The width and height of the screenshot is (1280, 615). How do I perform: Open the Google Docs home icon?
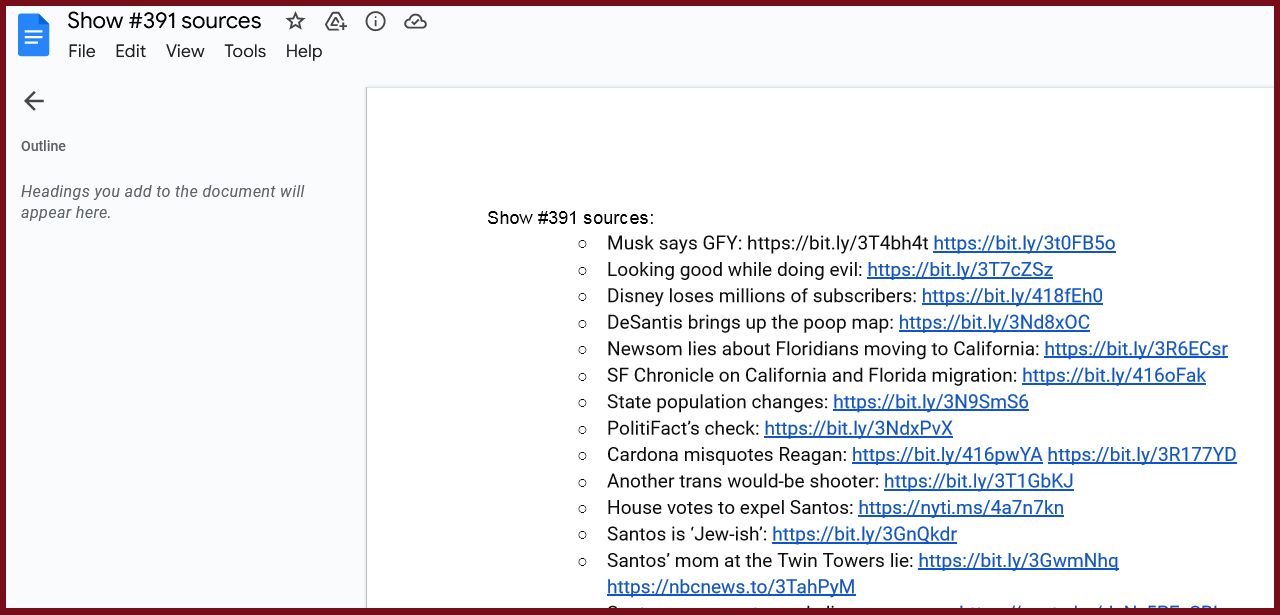pyautogui.click(x=34, y=36)
